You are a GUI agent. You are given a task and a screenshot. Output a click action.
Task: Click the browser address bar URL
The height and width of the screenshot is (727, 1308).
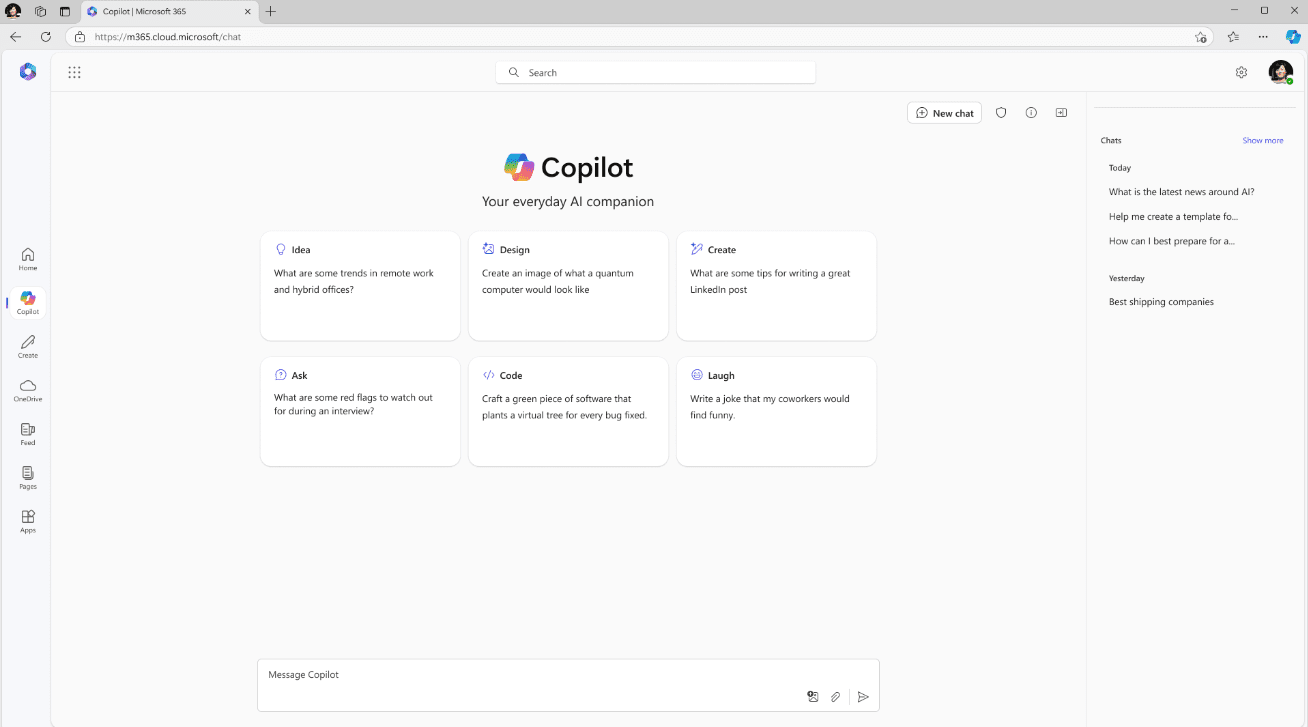[168, 37]
